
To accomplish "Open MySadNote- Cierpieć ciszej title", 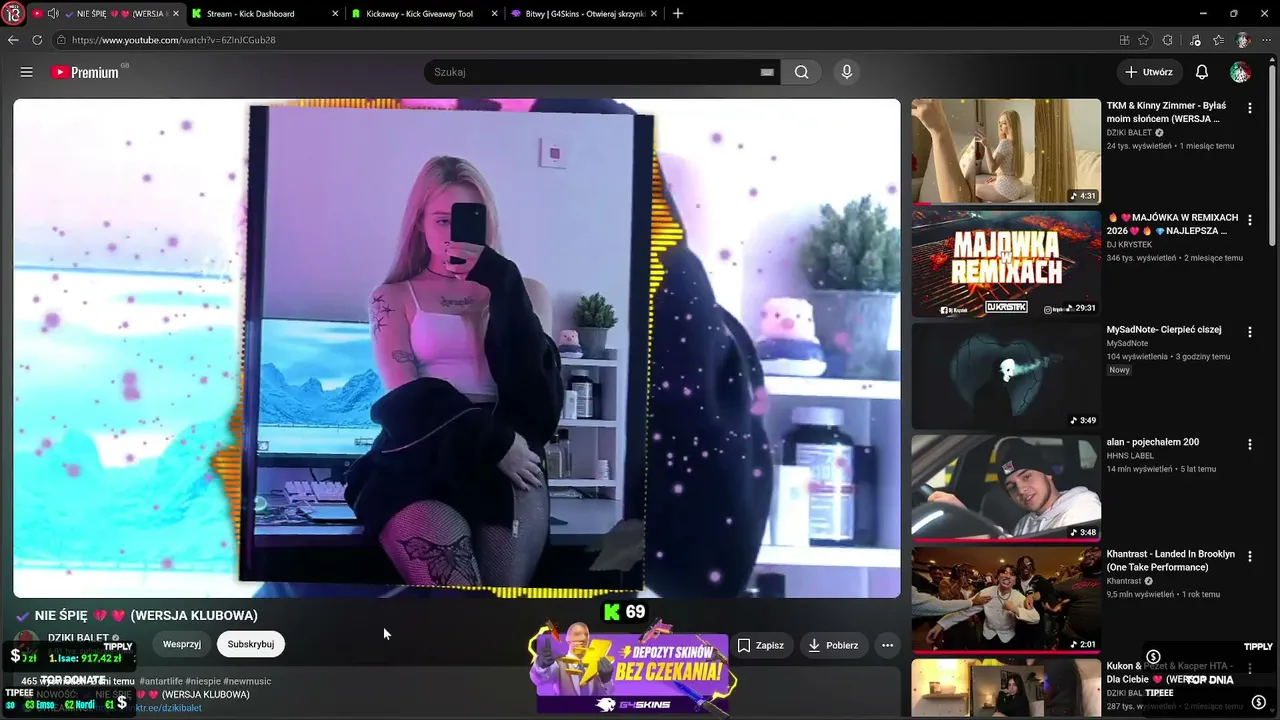I will click(x=1164, y=330).
